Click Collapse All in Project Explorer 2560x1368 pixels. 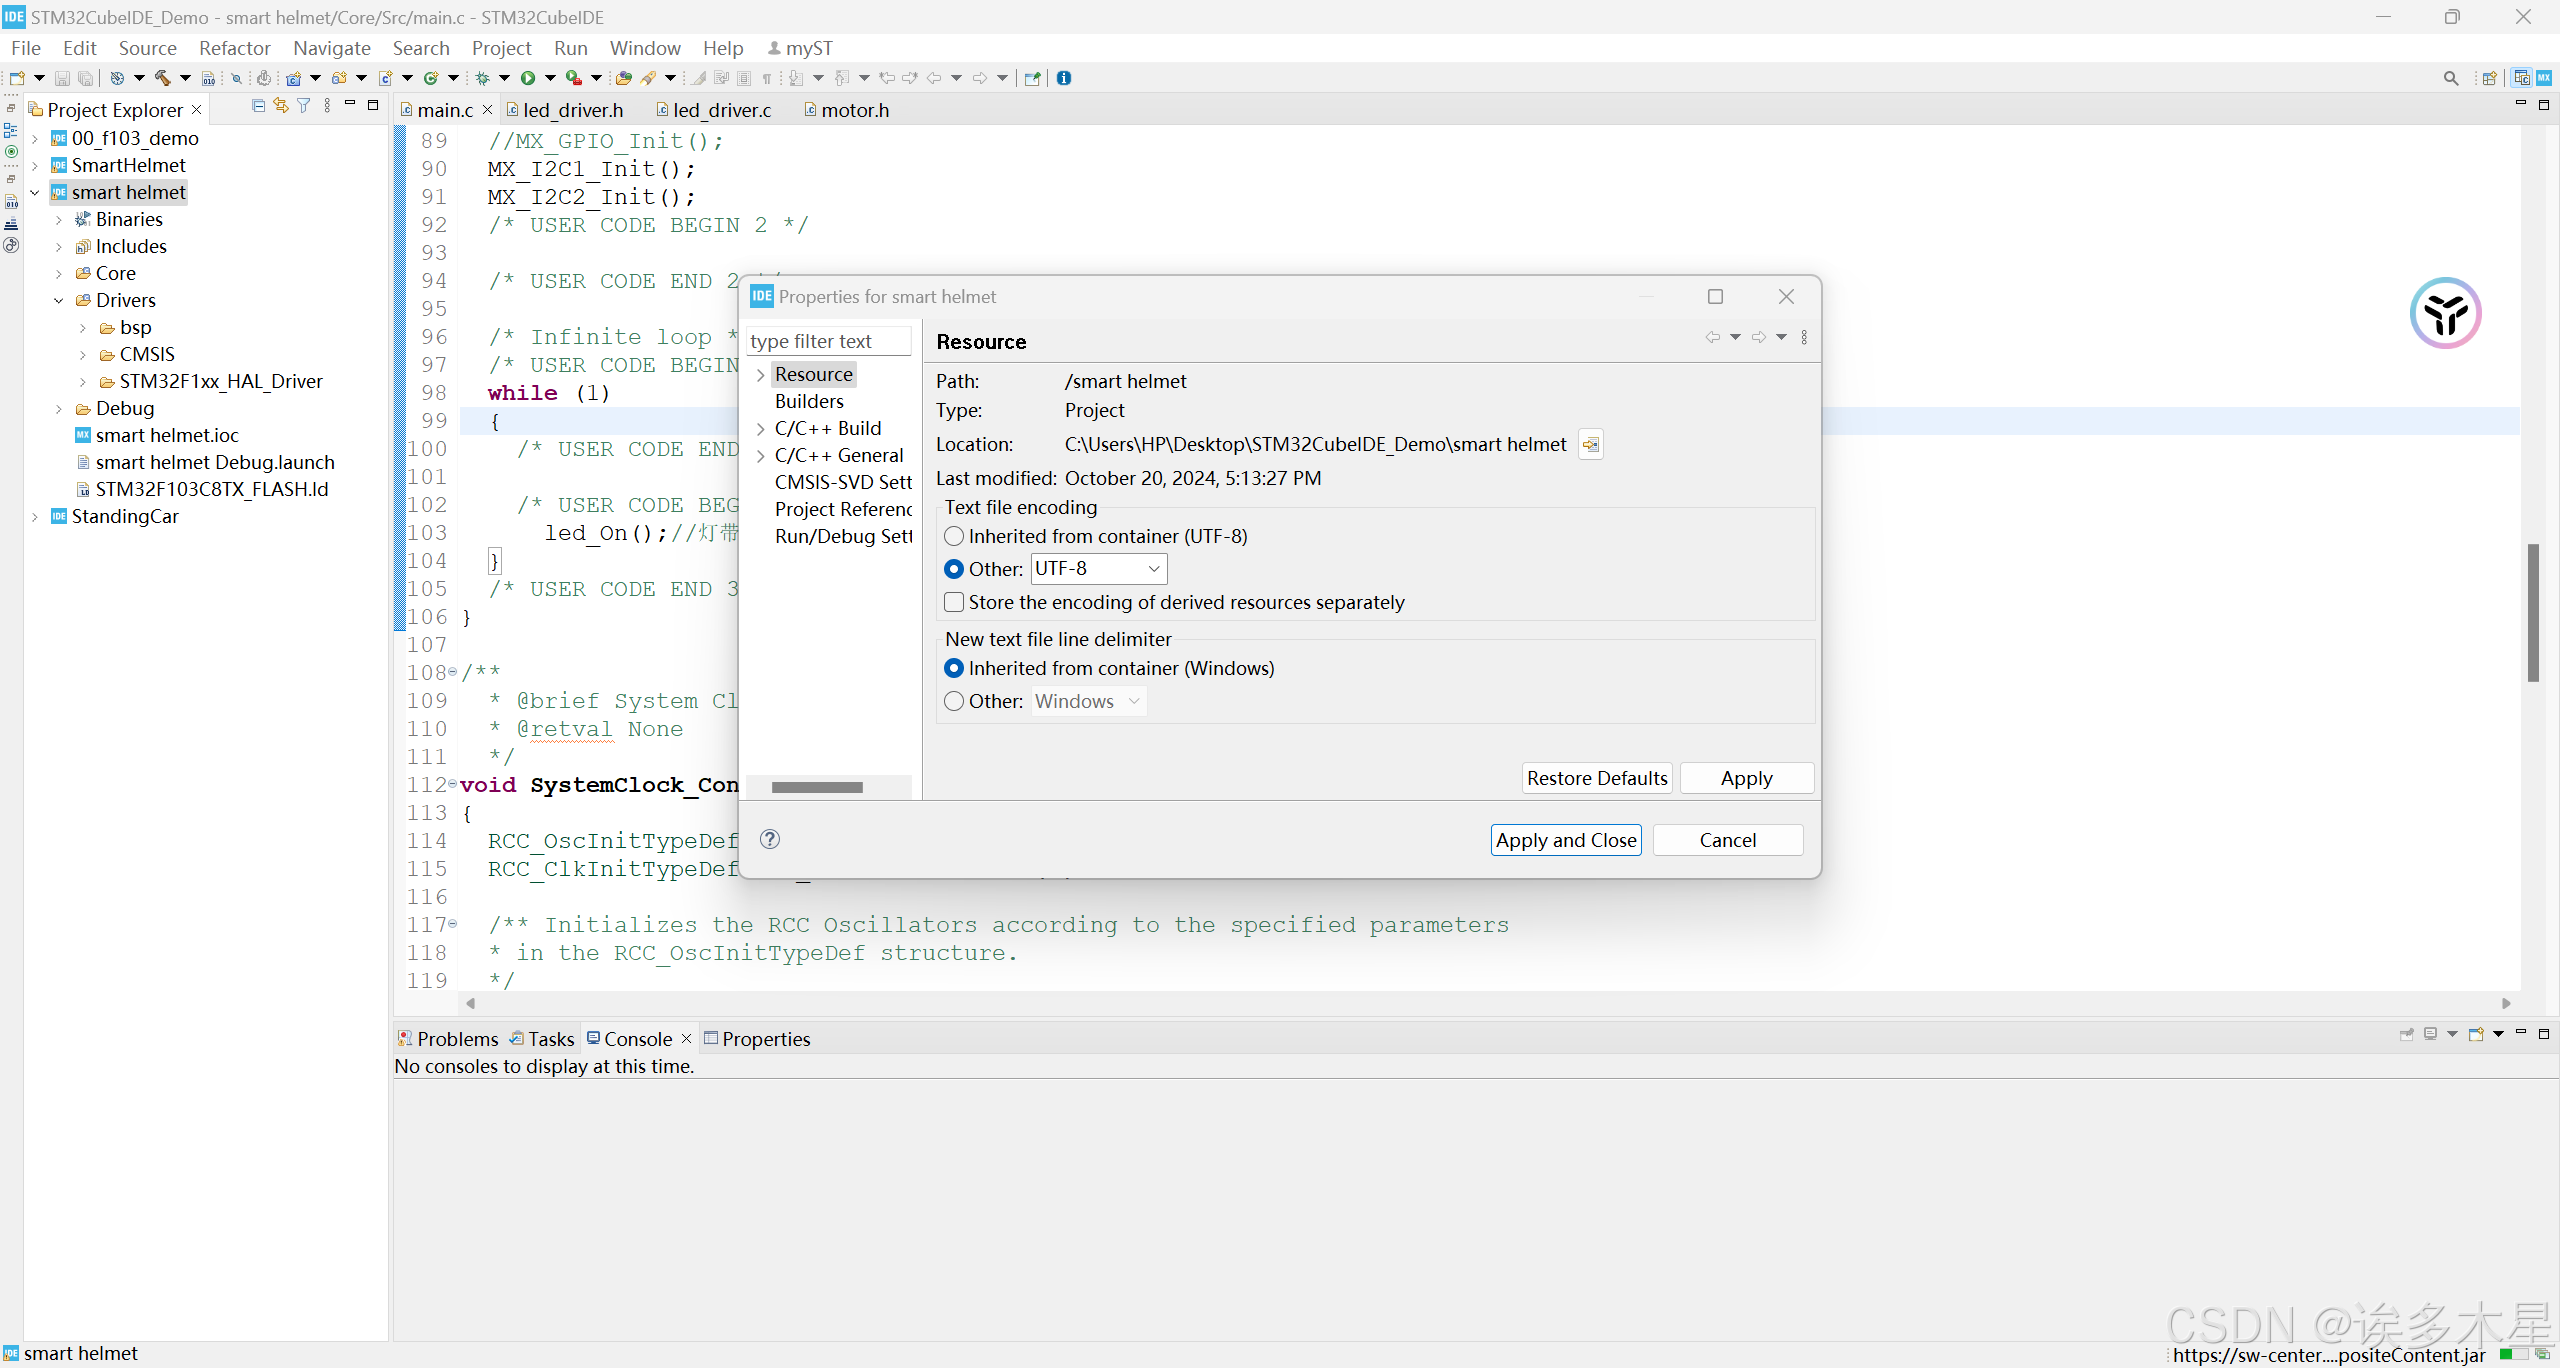pyautogui.click(x=258, y=106)
